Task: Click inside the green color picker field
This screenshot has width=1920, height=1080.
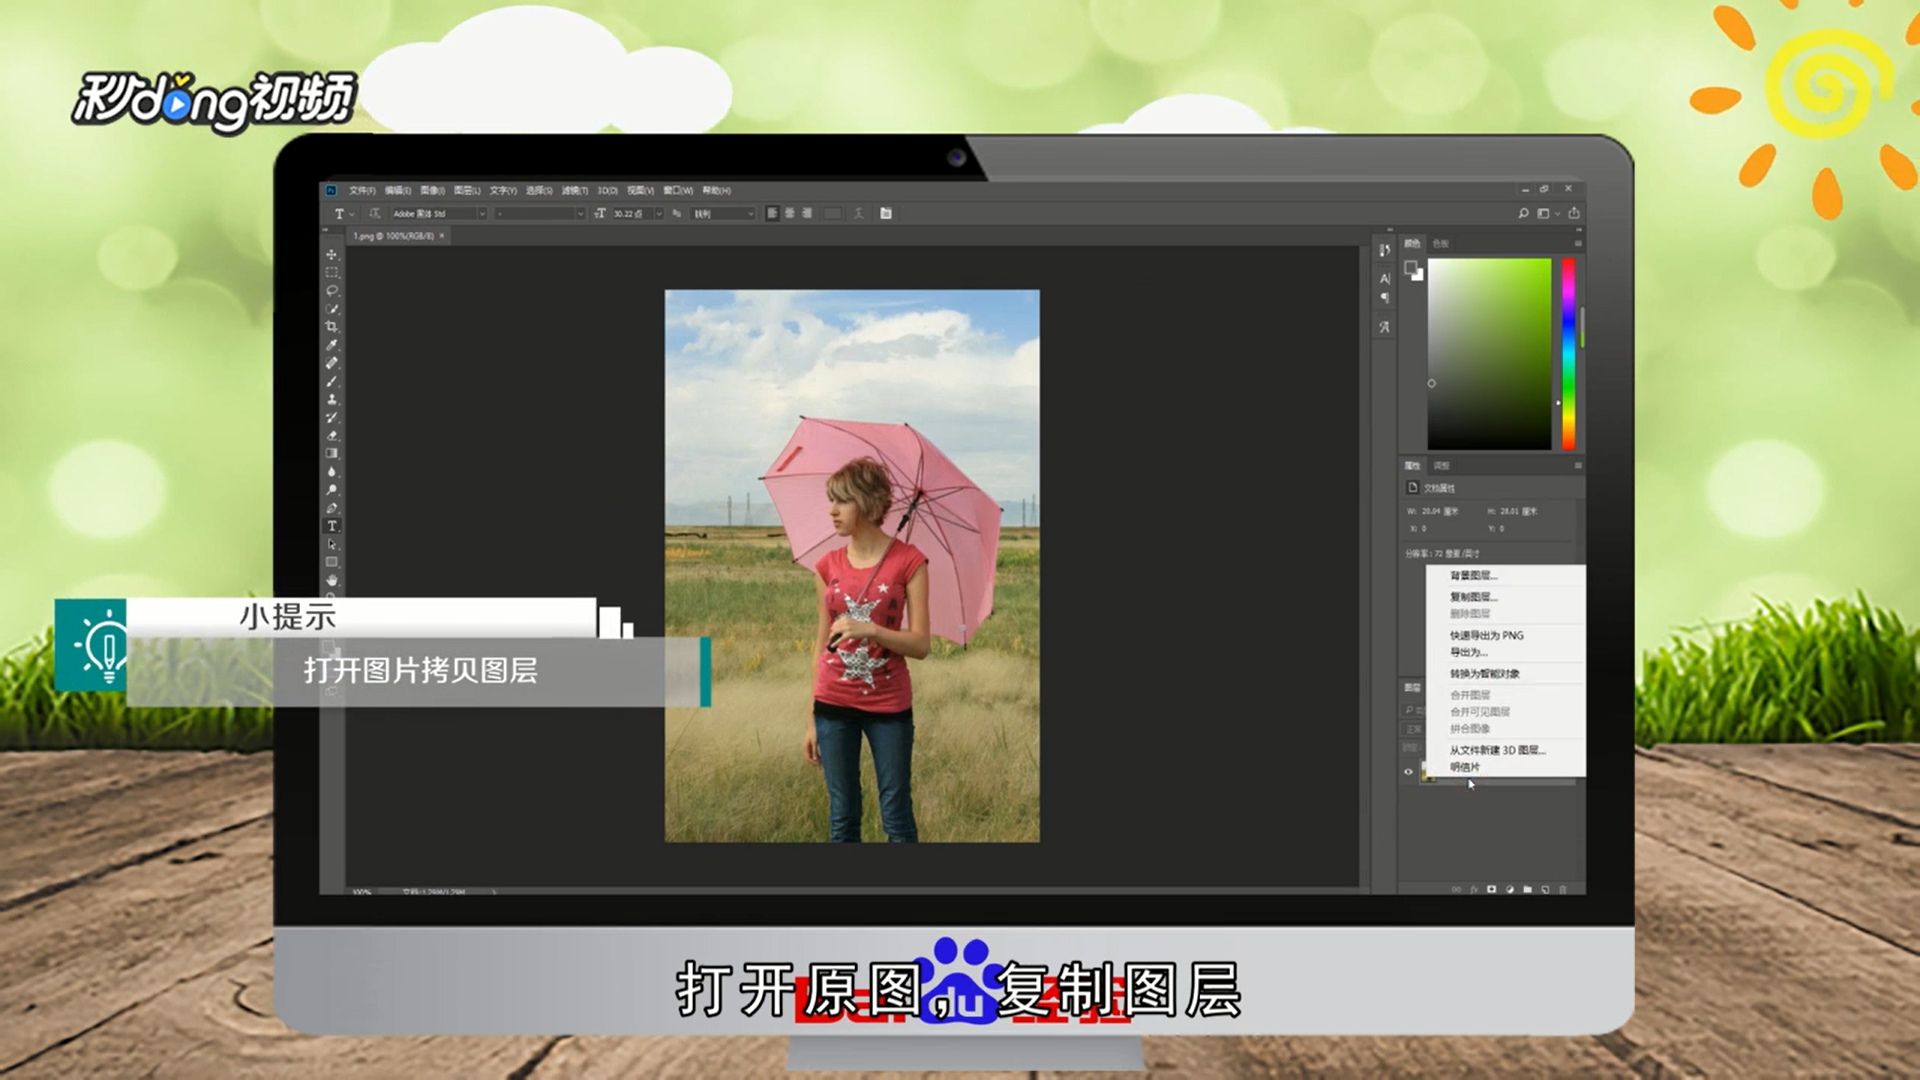Action: pyautogui.click(x=1489, y=354)
